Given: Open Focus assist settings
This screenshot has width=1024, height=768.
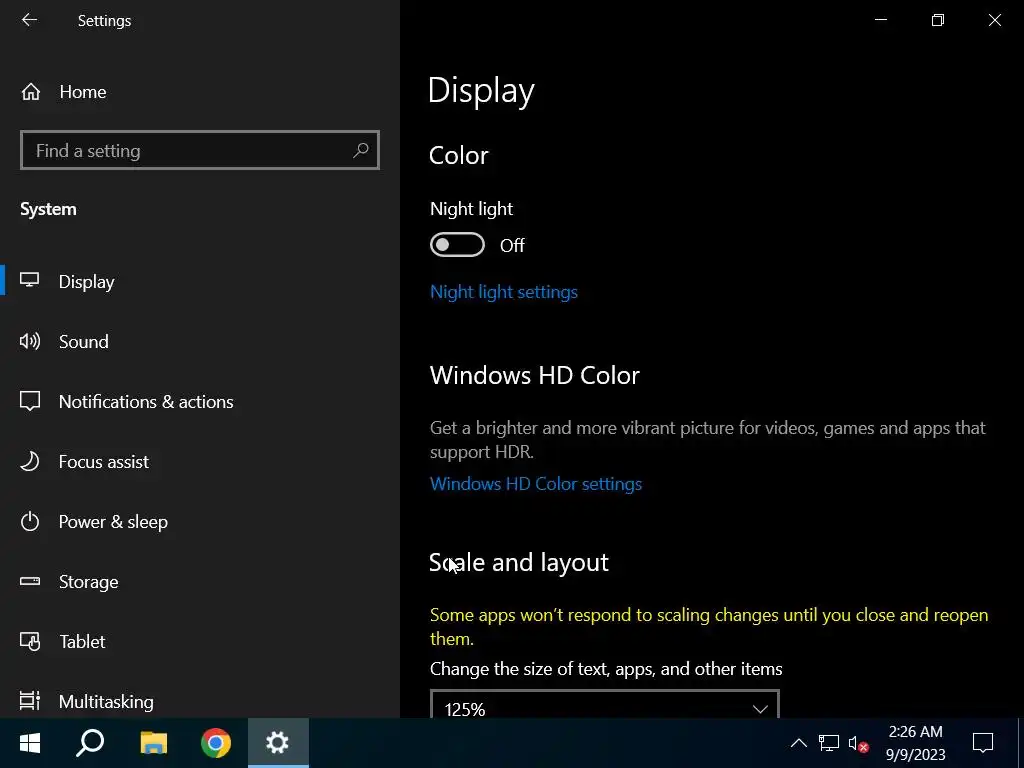Looking at the screenshot, I should pos(104,462).
